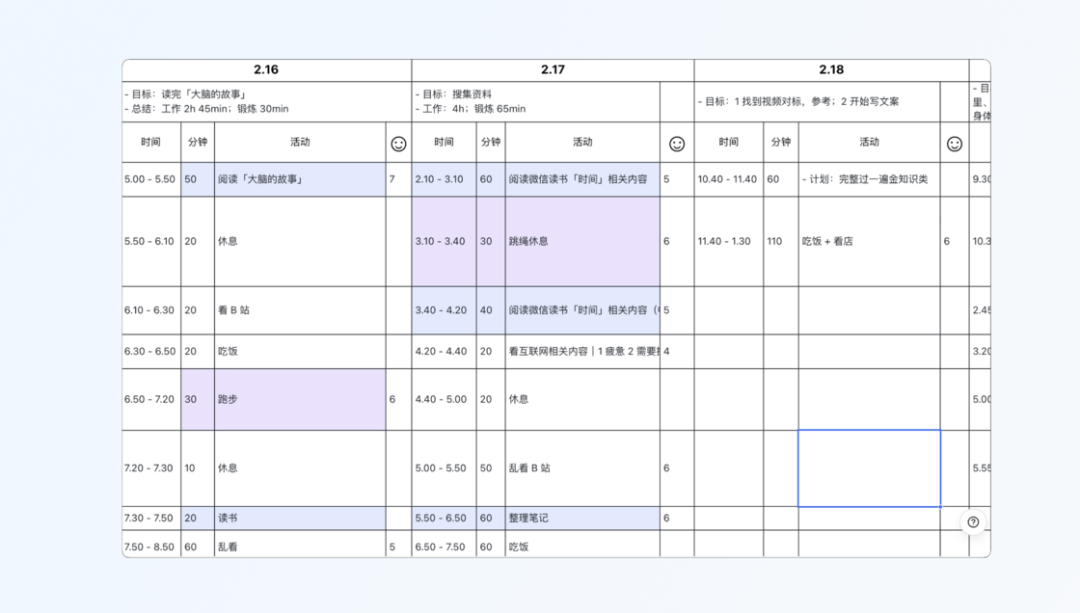Image resolution: width=1080 pixels, height=613 pixels.
Task: Click the smiley face icon under 2.18
Action: pyautogui.click(x=954, y=143)
